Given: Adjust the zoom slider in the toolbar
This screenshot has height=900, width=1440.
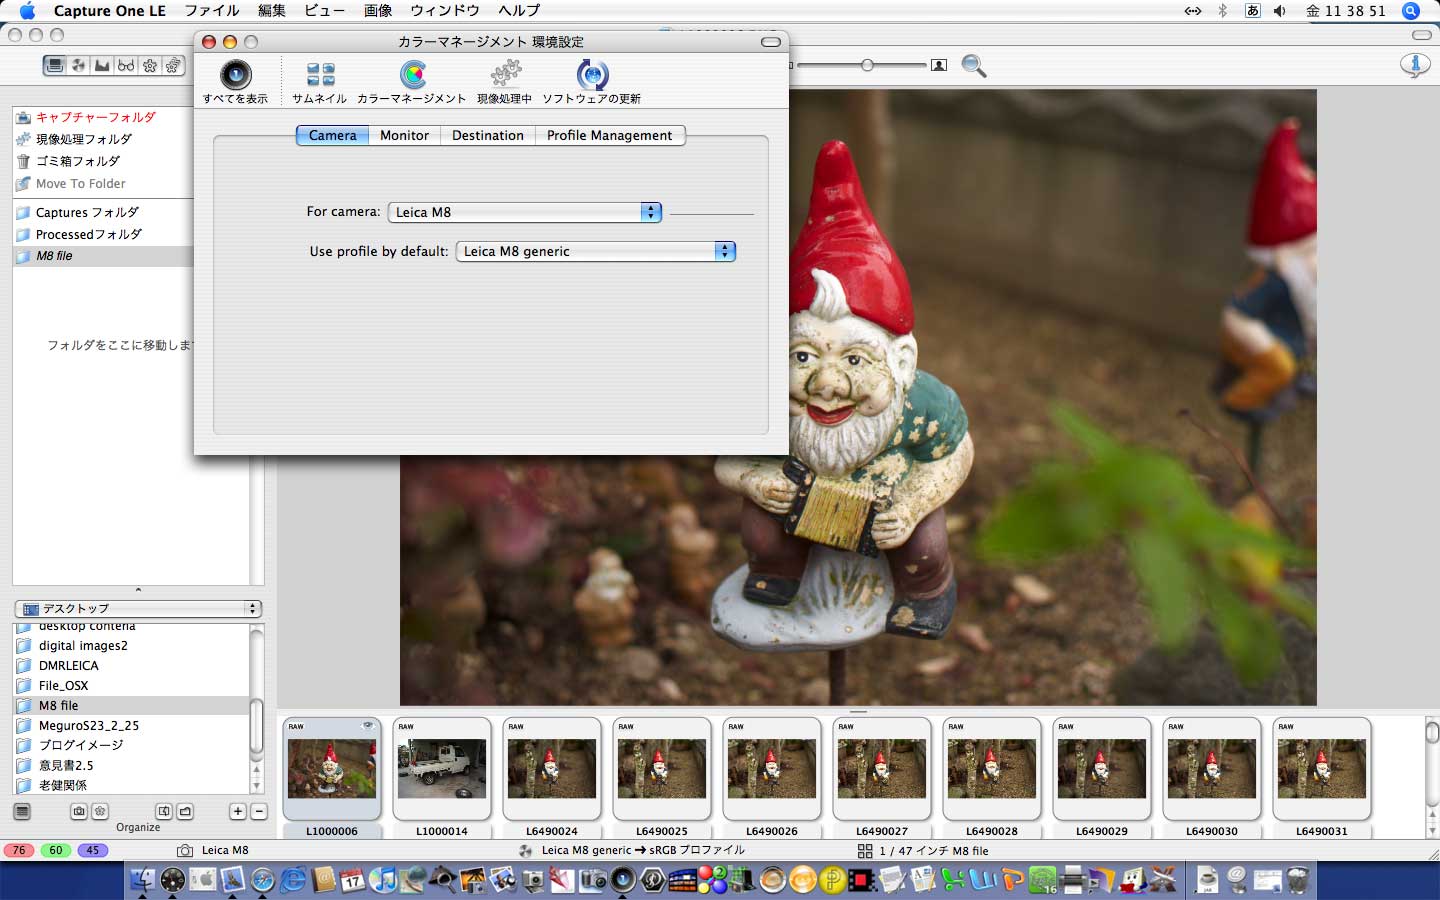Looking at the screenshot, I should click(x=867, y=65).
